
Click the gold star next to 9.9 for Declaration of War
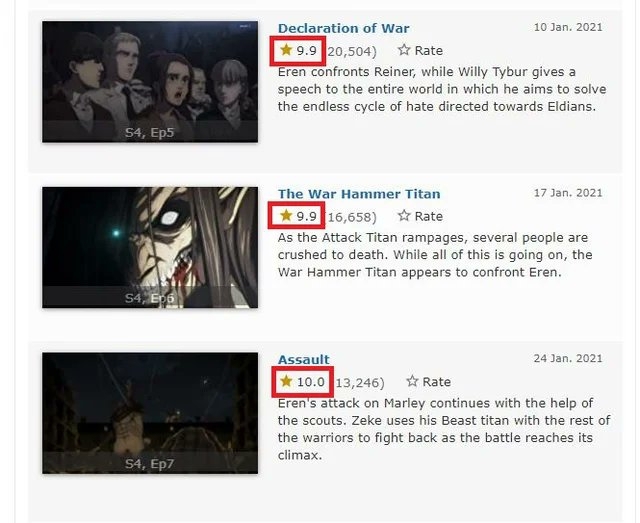(x=287, y=50)
